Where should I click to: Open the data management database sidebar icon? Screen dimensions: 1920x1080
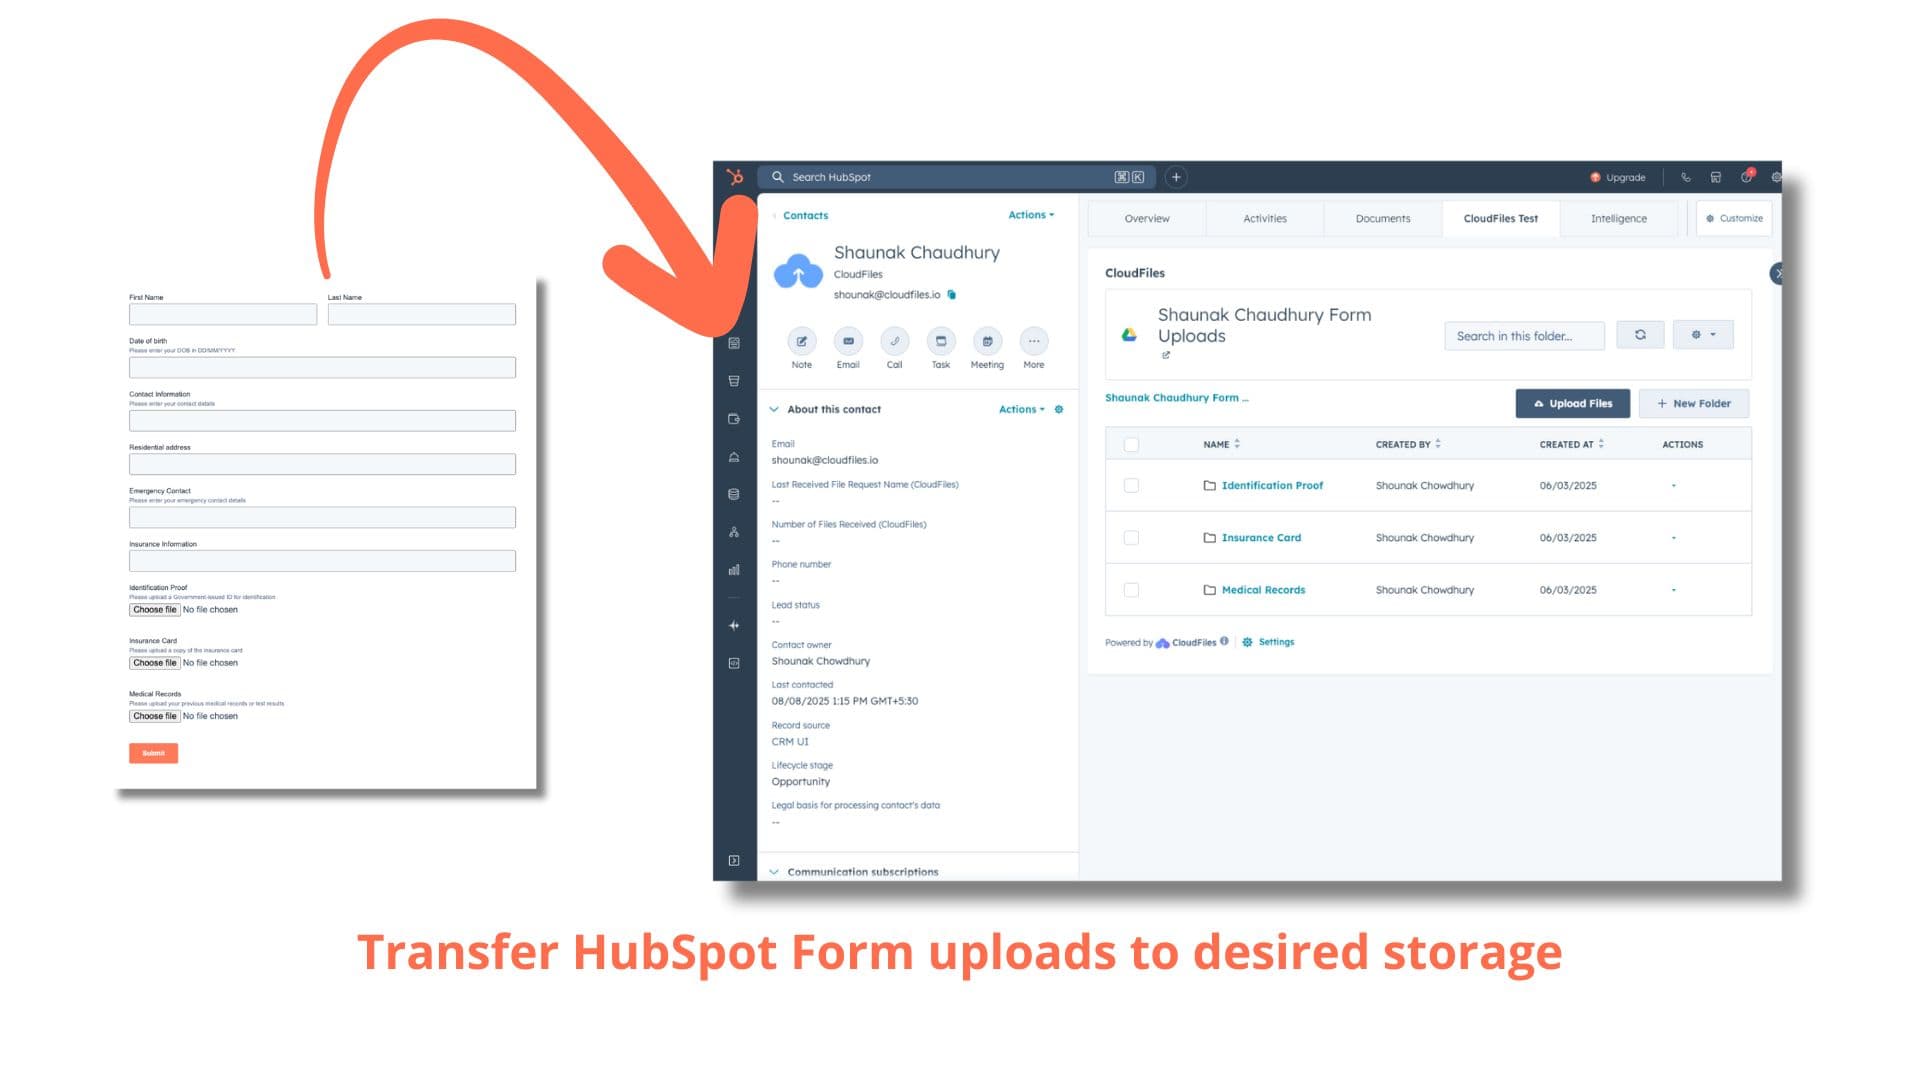tap(734, 494)
